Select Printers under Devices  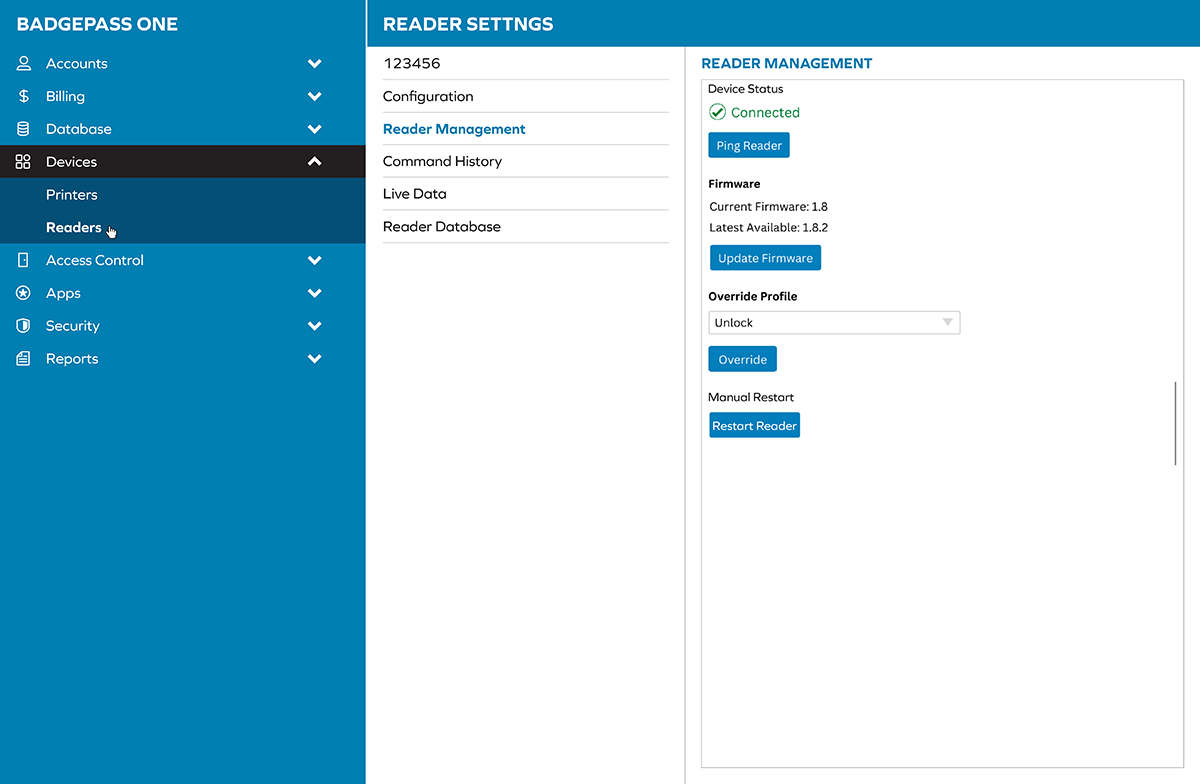(x=72, y=195)
